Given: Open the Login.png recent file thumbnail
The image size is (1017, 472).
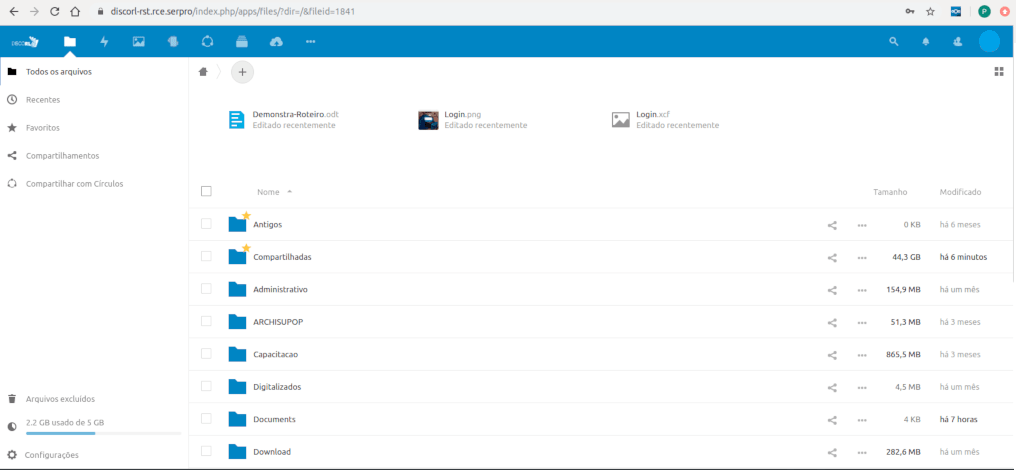Looking at the screenshot, I should (429, 120).
